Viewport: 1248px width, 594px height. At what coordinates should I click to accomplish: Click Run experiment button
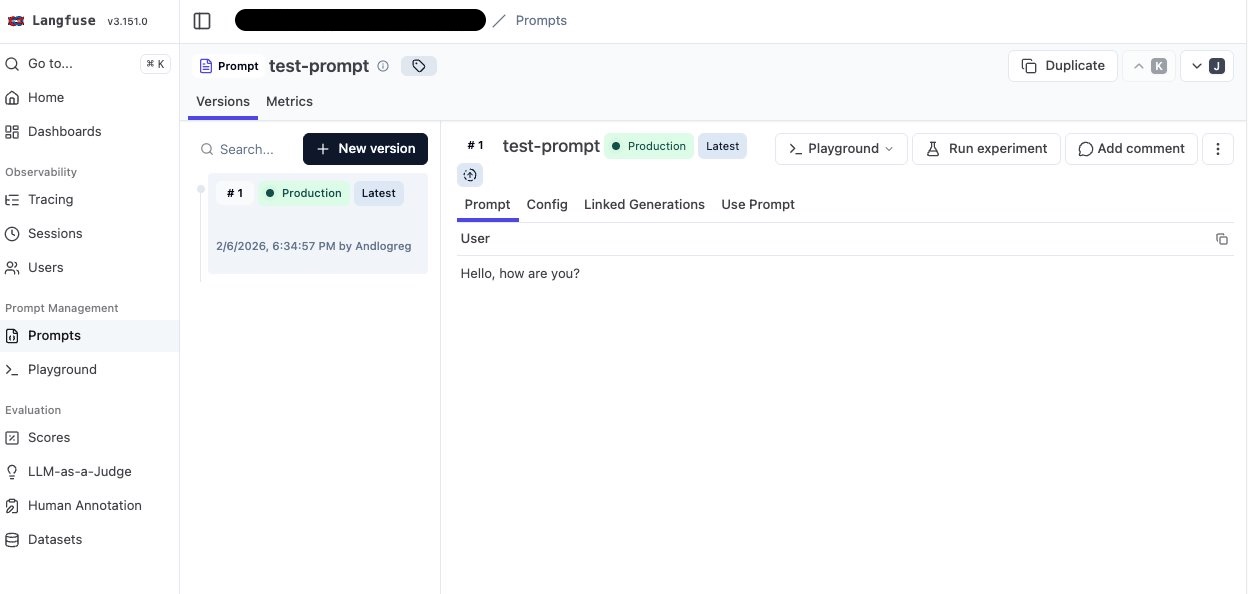pyautogui.click(x=985, y=149)
